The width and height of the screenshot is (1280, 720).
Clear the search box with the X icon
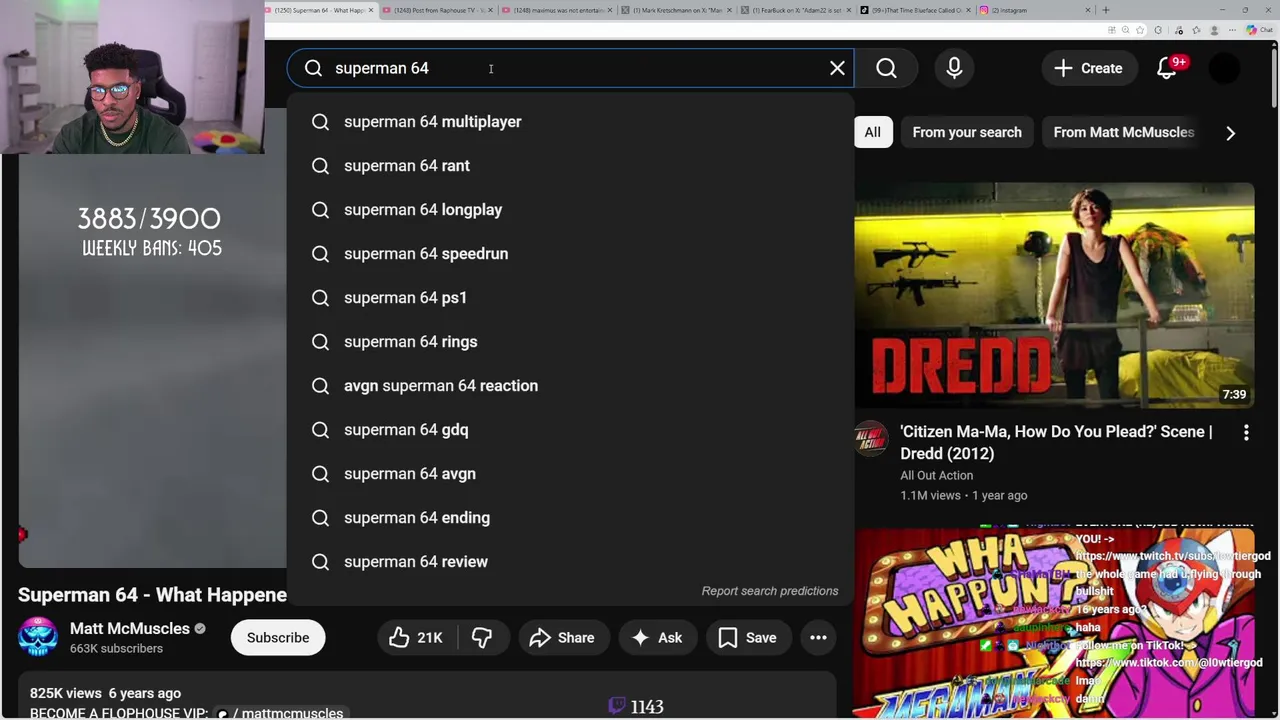[837, 68]
